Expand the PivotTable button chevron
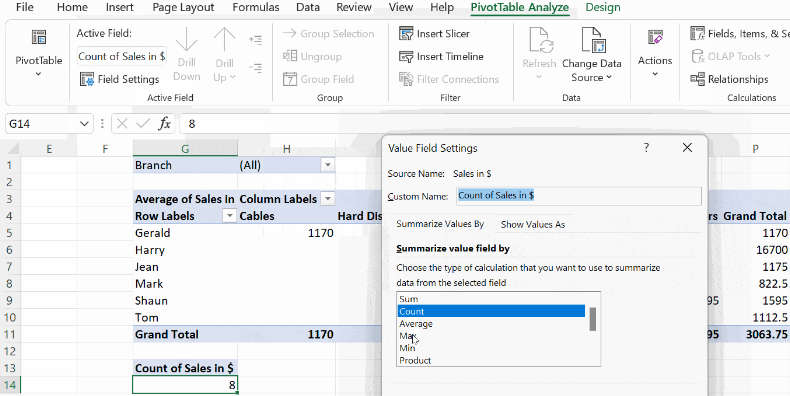Viewport: 790px width, 396px height. pyautogui.click(x=39, y=74)
